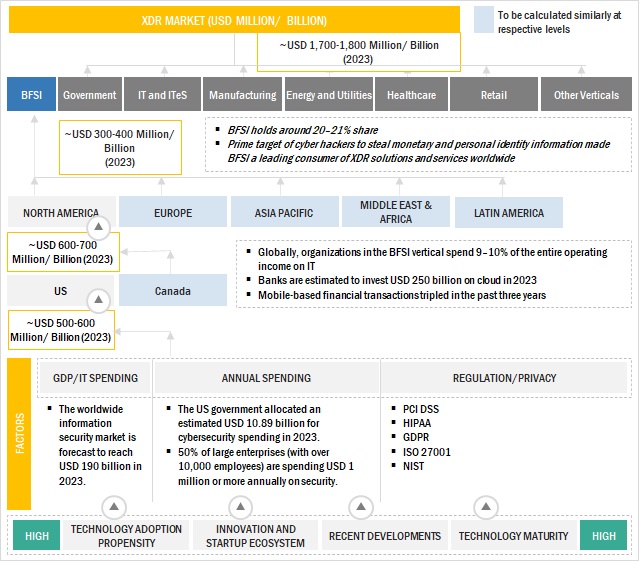Select the Healthcare vertical box

click(x=411, y=95)
